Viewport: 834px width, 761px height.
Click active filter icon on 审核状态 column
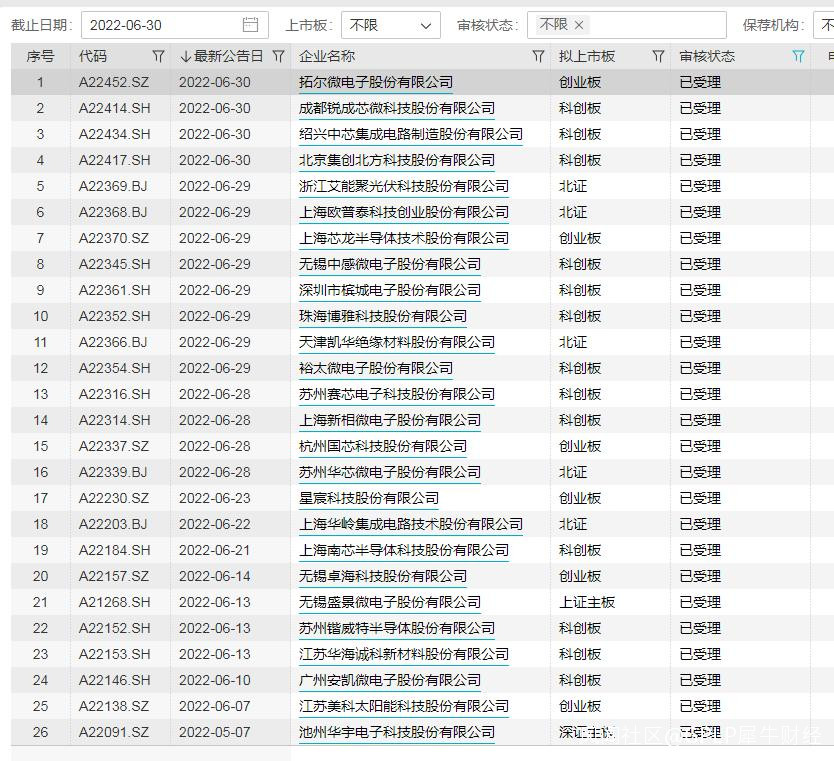click(x=798, y=56)
